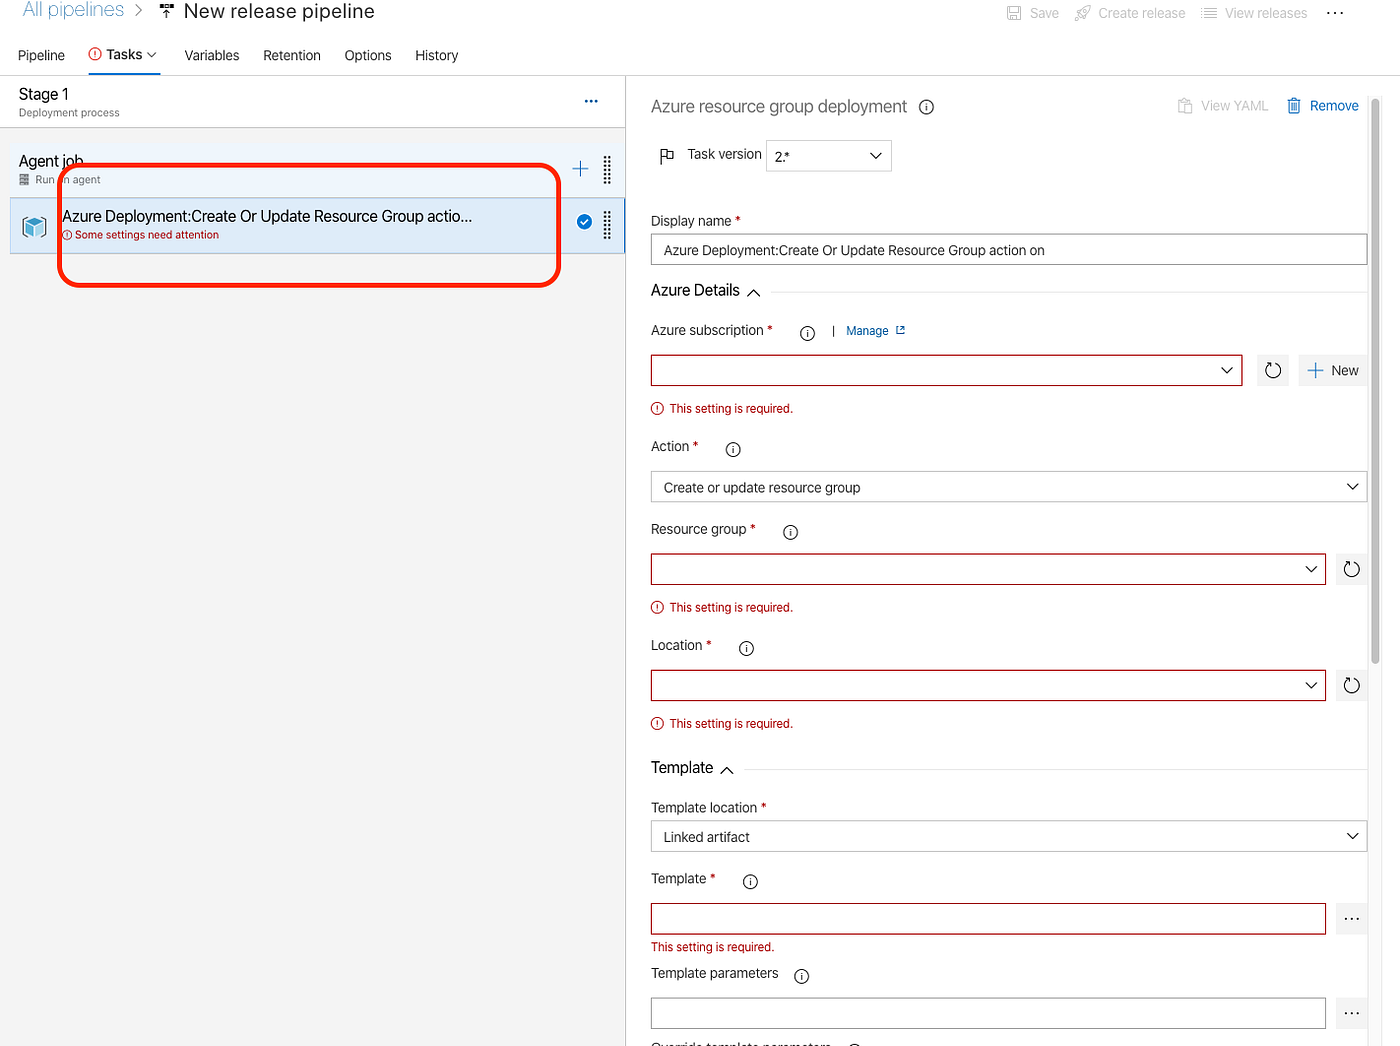Open the Action dropdown
The width and height of the screenshot is (1400, 1046).
tap(1008, 487)
